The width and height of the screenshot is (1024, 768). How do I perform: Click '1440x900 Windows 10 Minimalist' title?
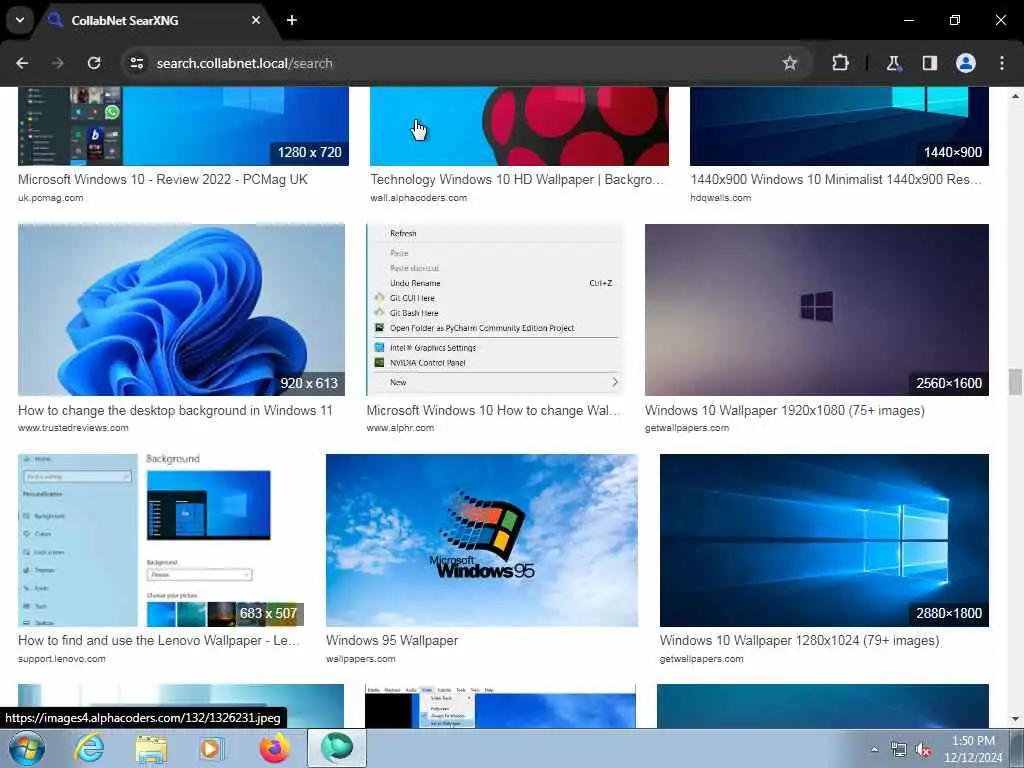(836, 179)
